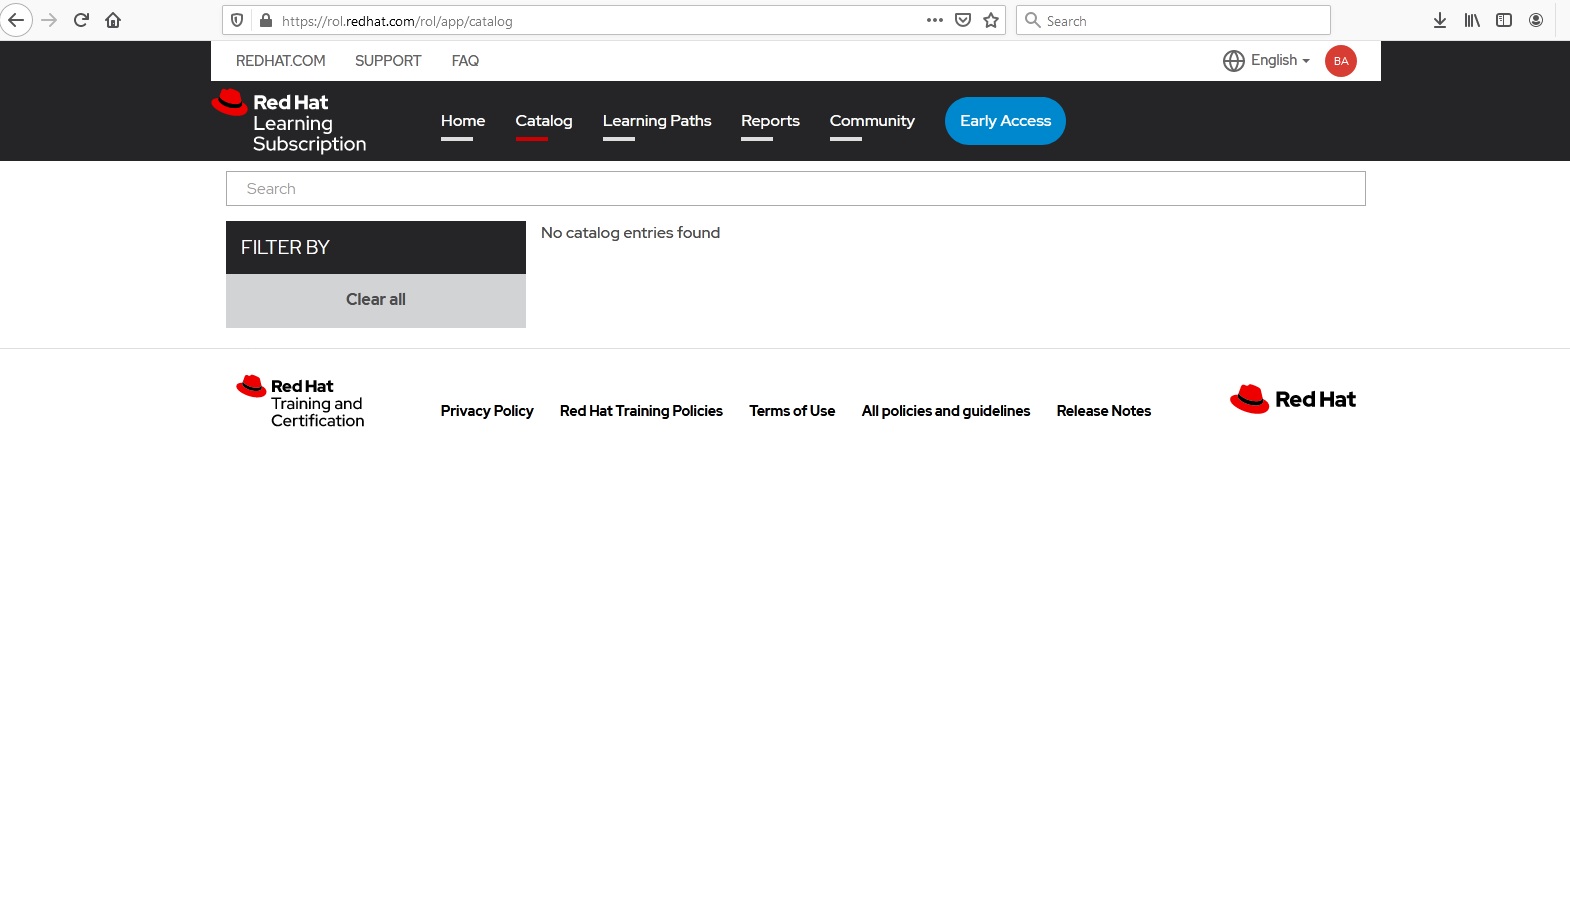This screenshot has height=913, width=1570.
Task: Go to browser home via house icon
Action: click(113, 20)
